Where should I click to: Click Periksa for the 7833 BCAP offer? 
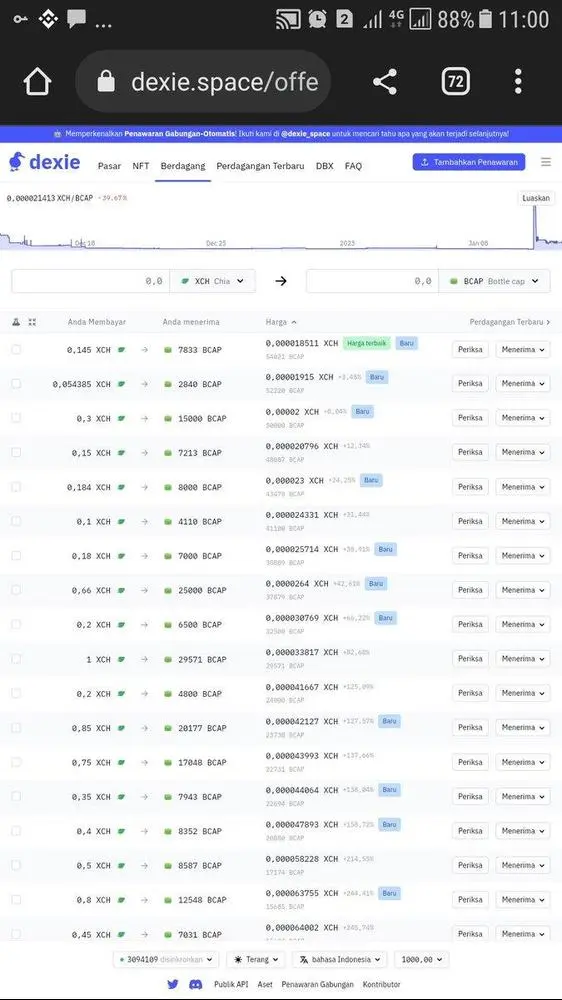point(470,349)
